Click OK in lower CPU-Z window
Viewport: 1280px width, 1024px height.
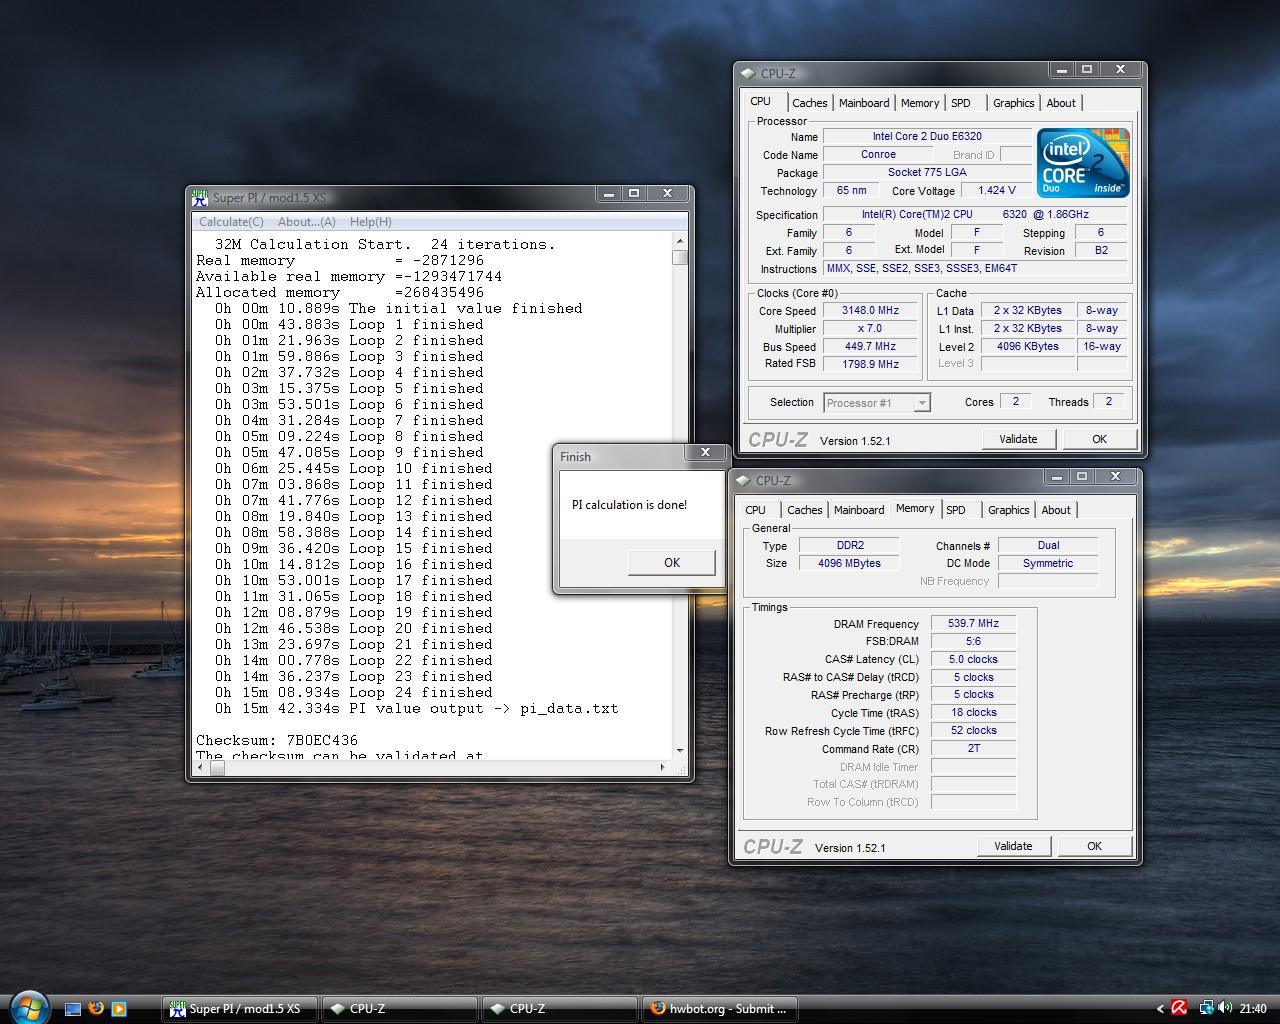click(1094, 846)
